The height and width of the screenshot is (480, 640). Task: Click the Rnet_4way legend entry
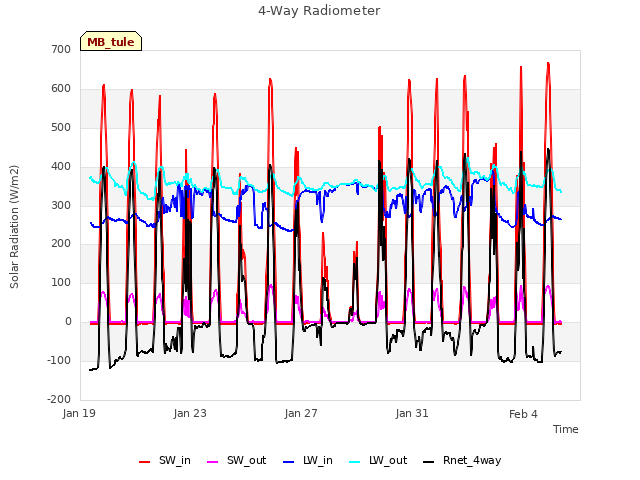462,460
